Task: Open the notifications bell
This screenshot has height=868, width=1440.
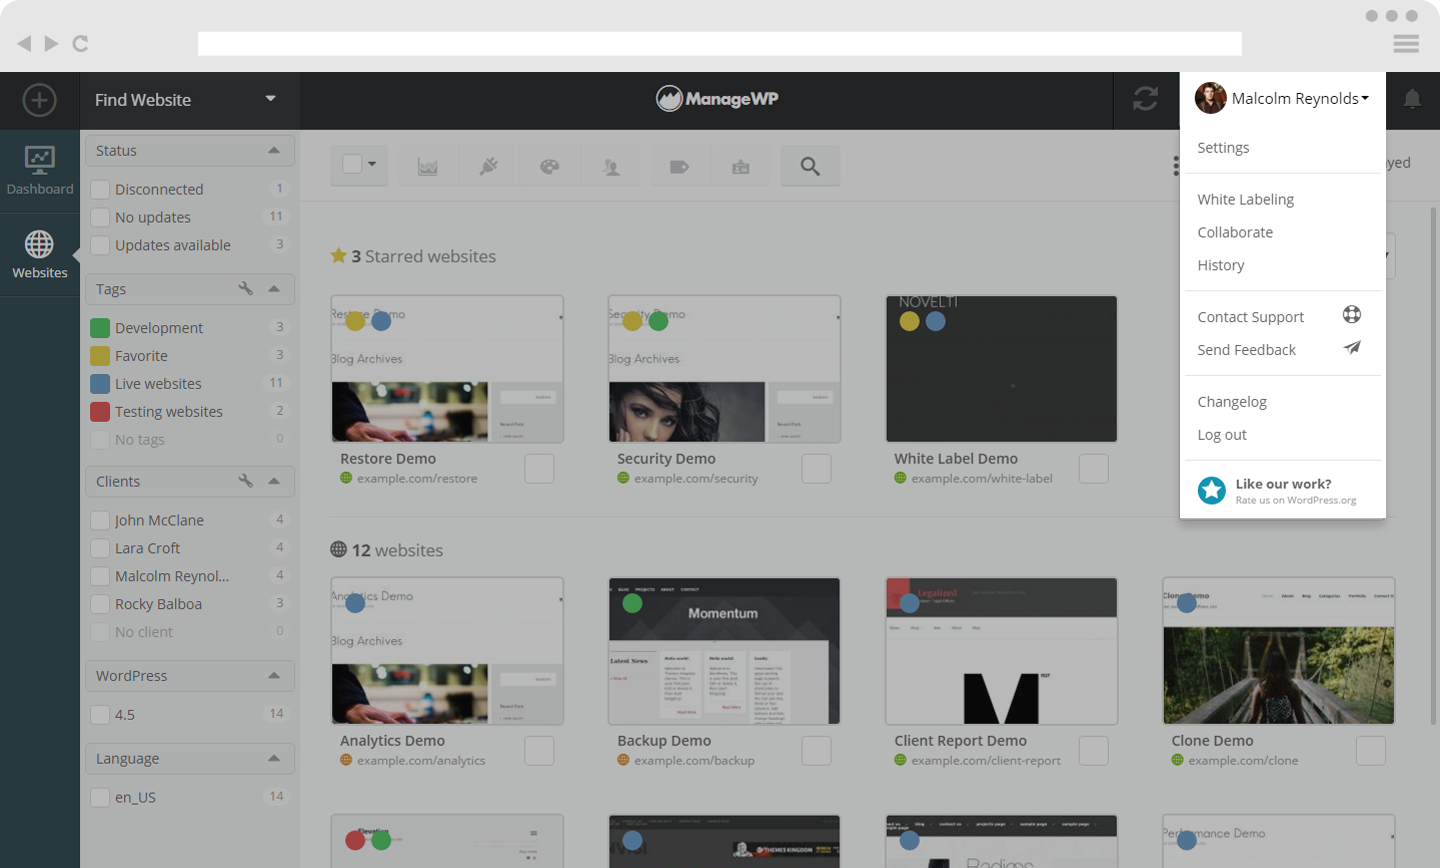Action: click(1412, 99)
